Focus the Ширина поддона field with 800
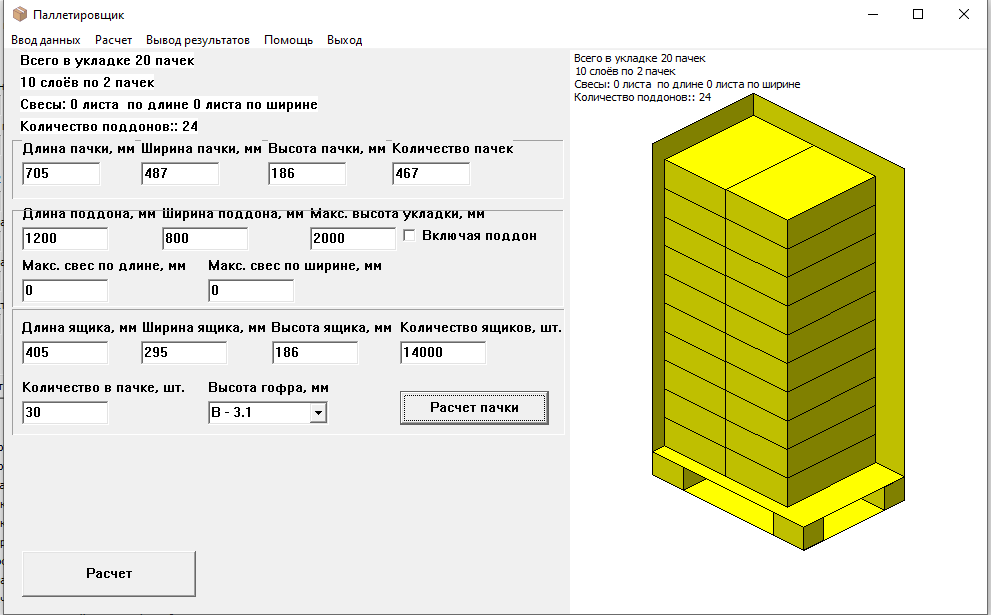The height and width of the screenshot is (615, 991). (205, 238)
